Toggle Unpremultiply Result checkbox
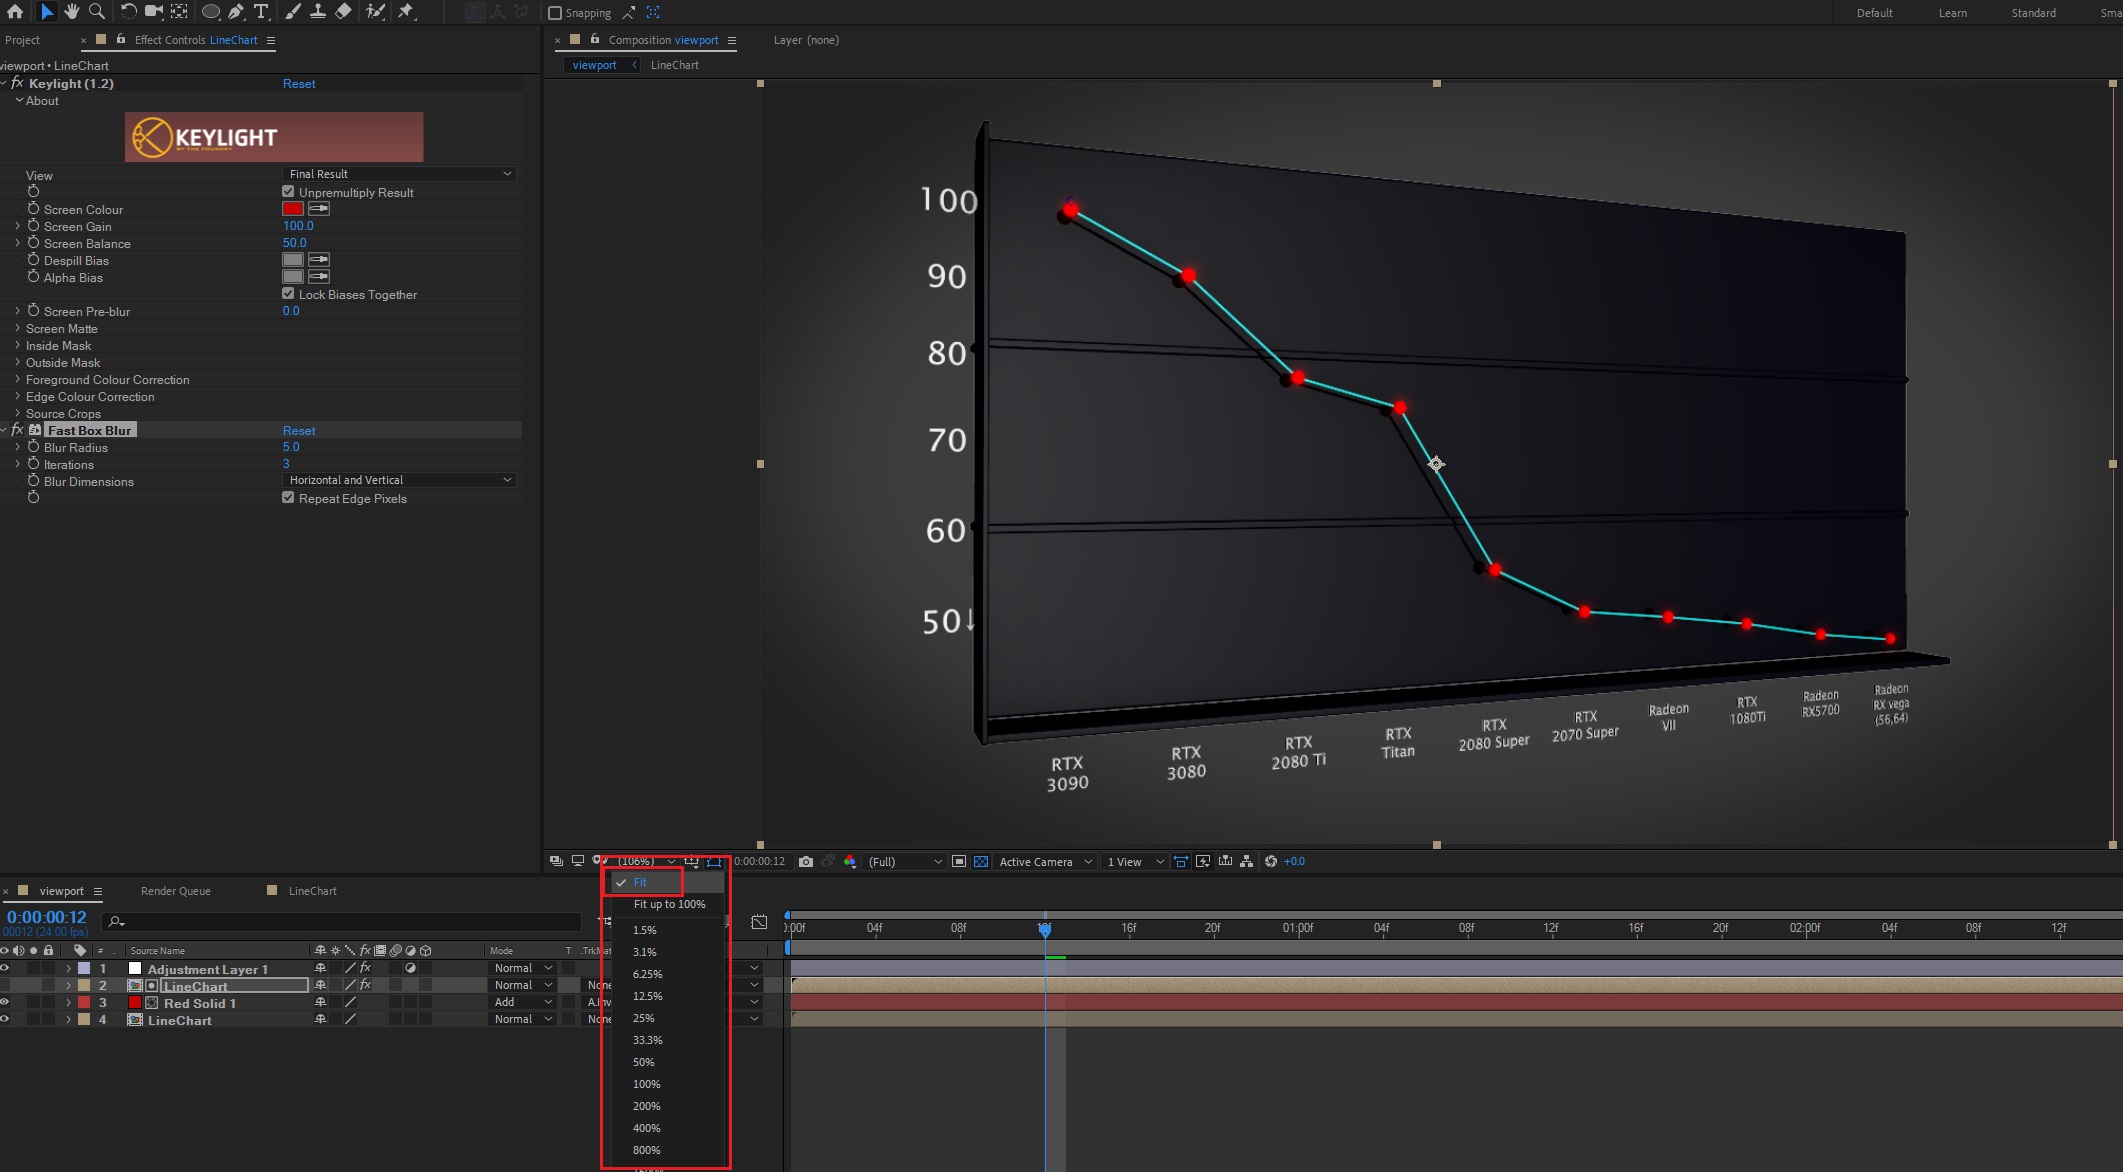The height and width of the screenshot is (1172, 2123). [288, 192]
